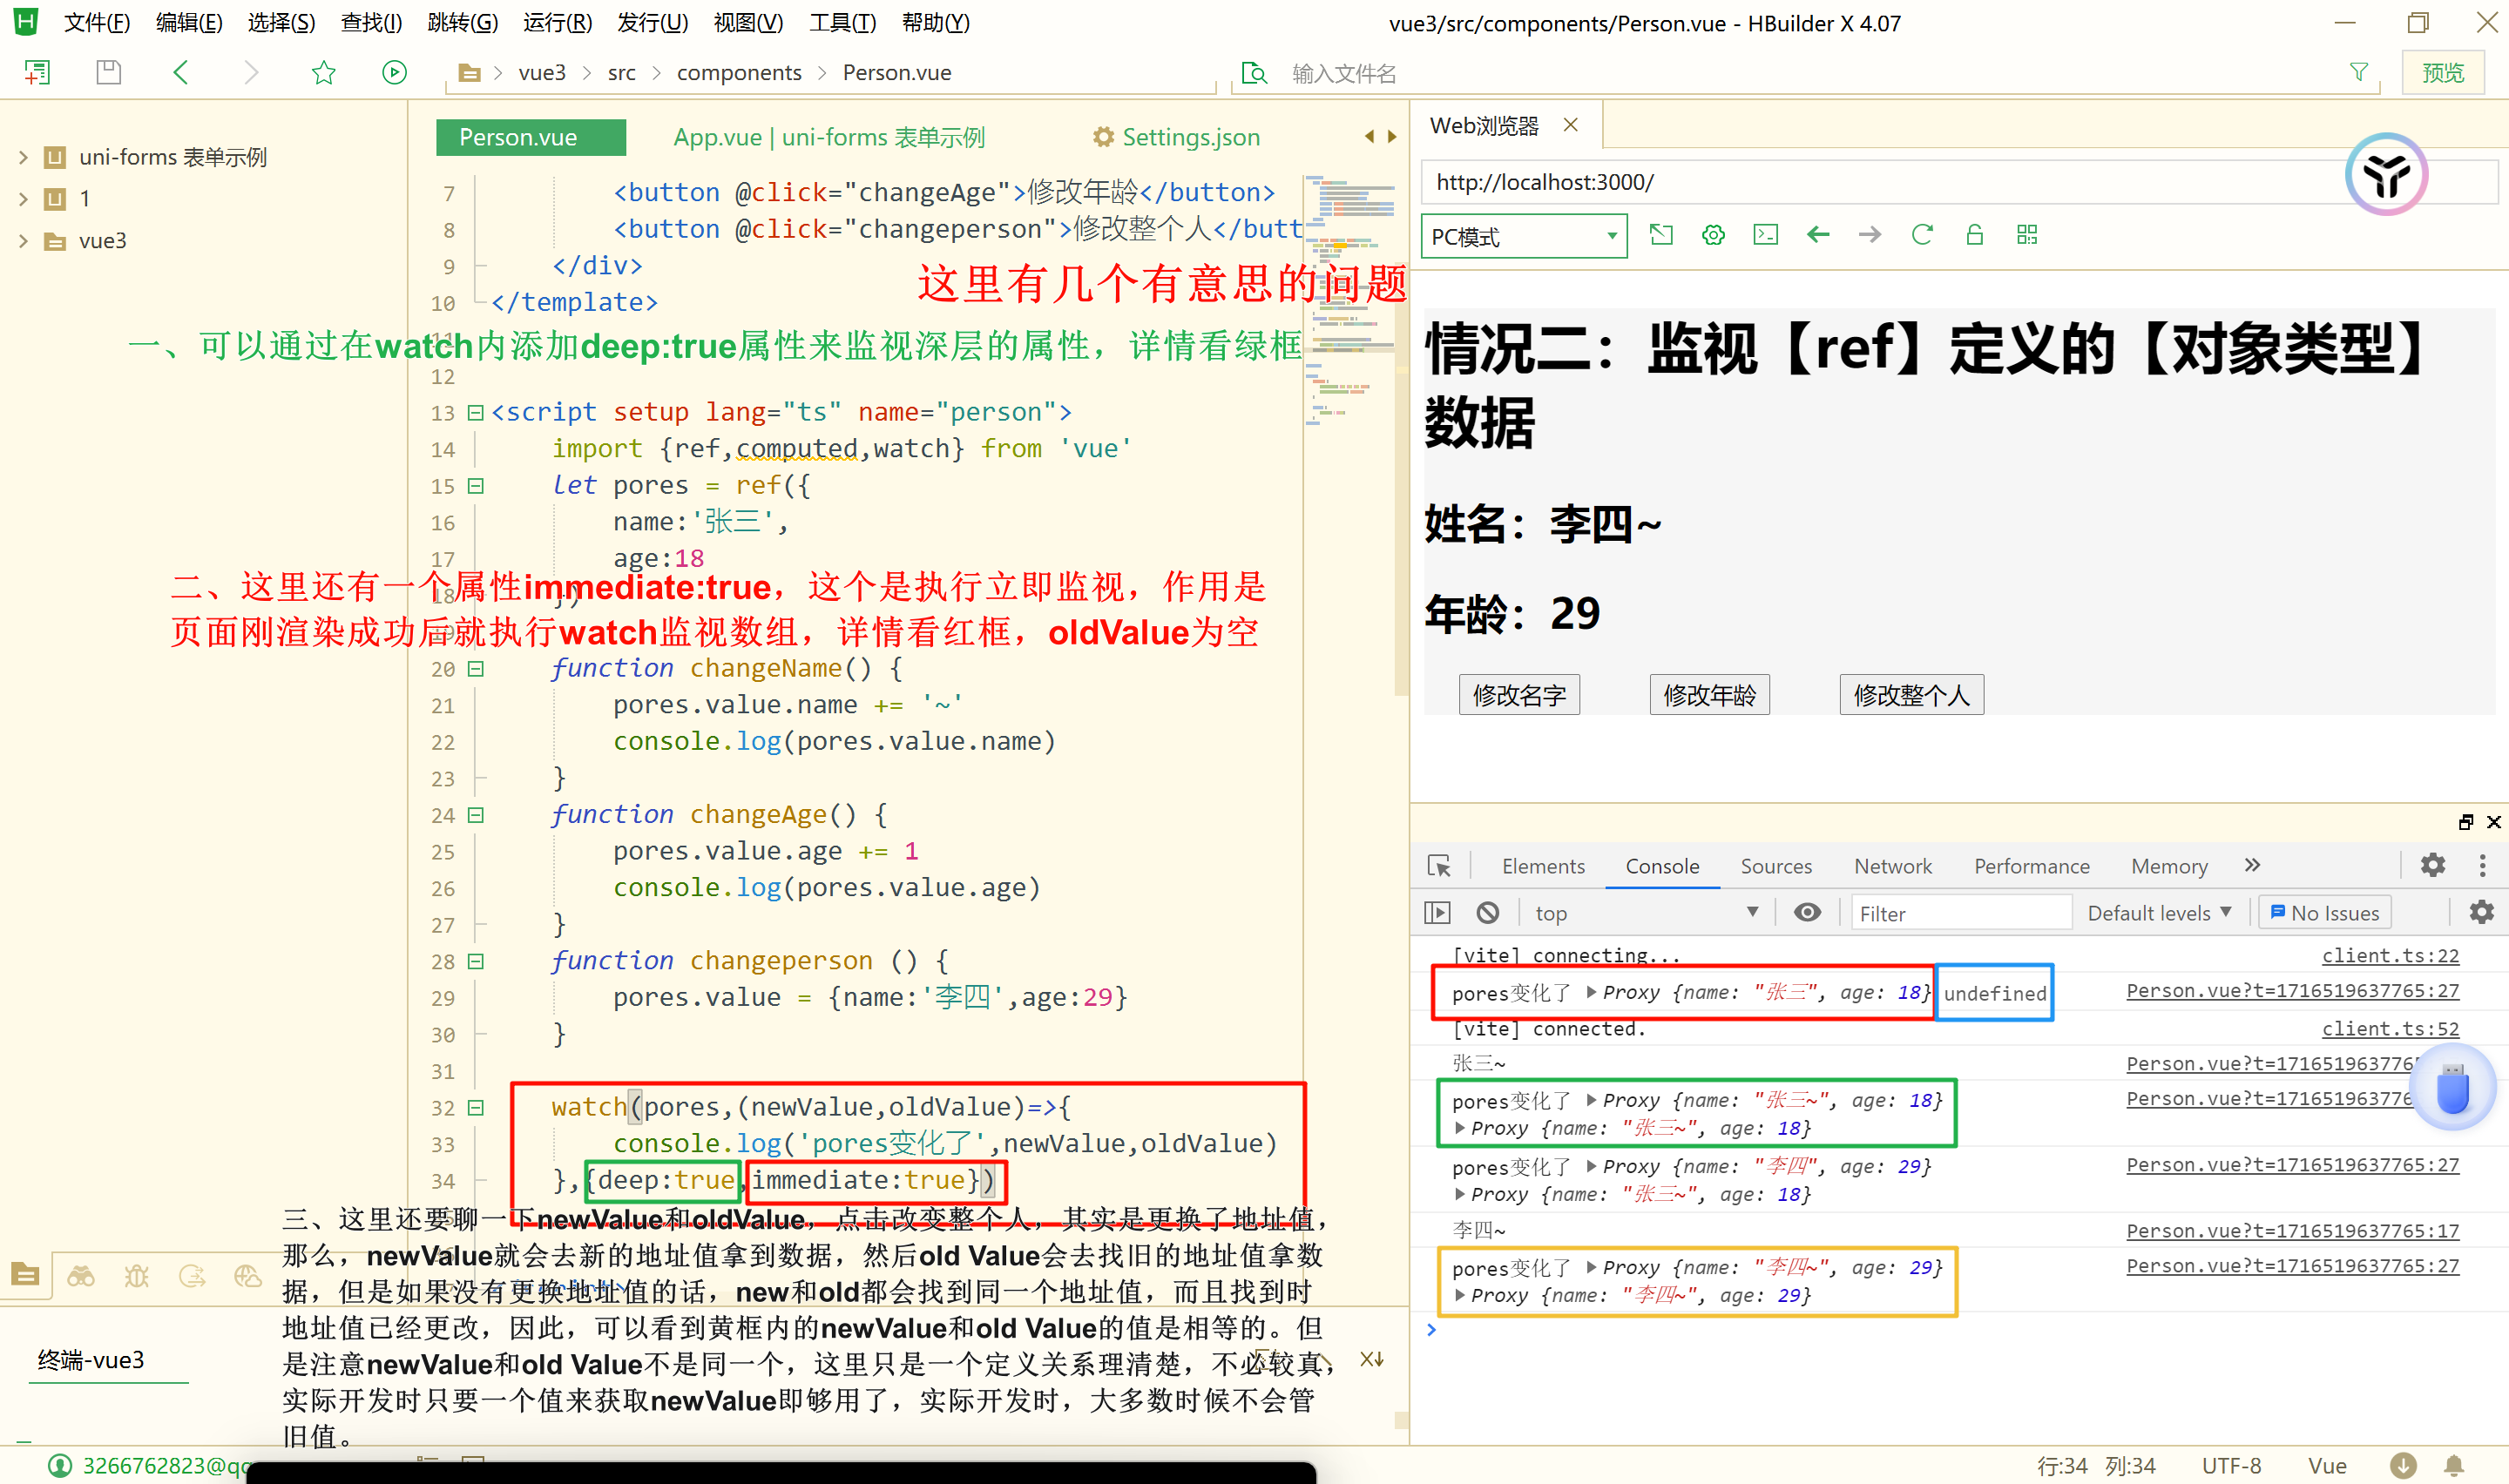Image resolution: width=2509 pixels, height=1484 pixels.
Task: Collapse code fold at line 13
Action: click(x=476, y=412)
